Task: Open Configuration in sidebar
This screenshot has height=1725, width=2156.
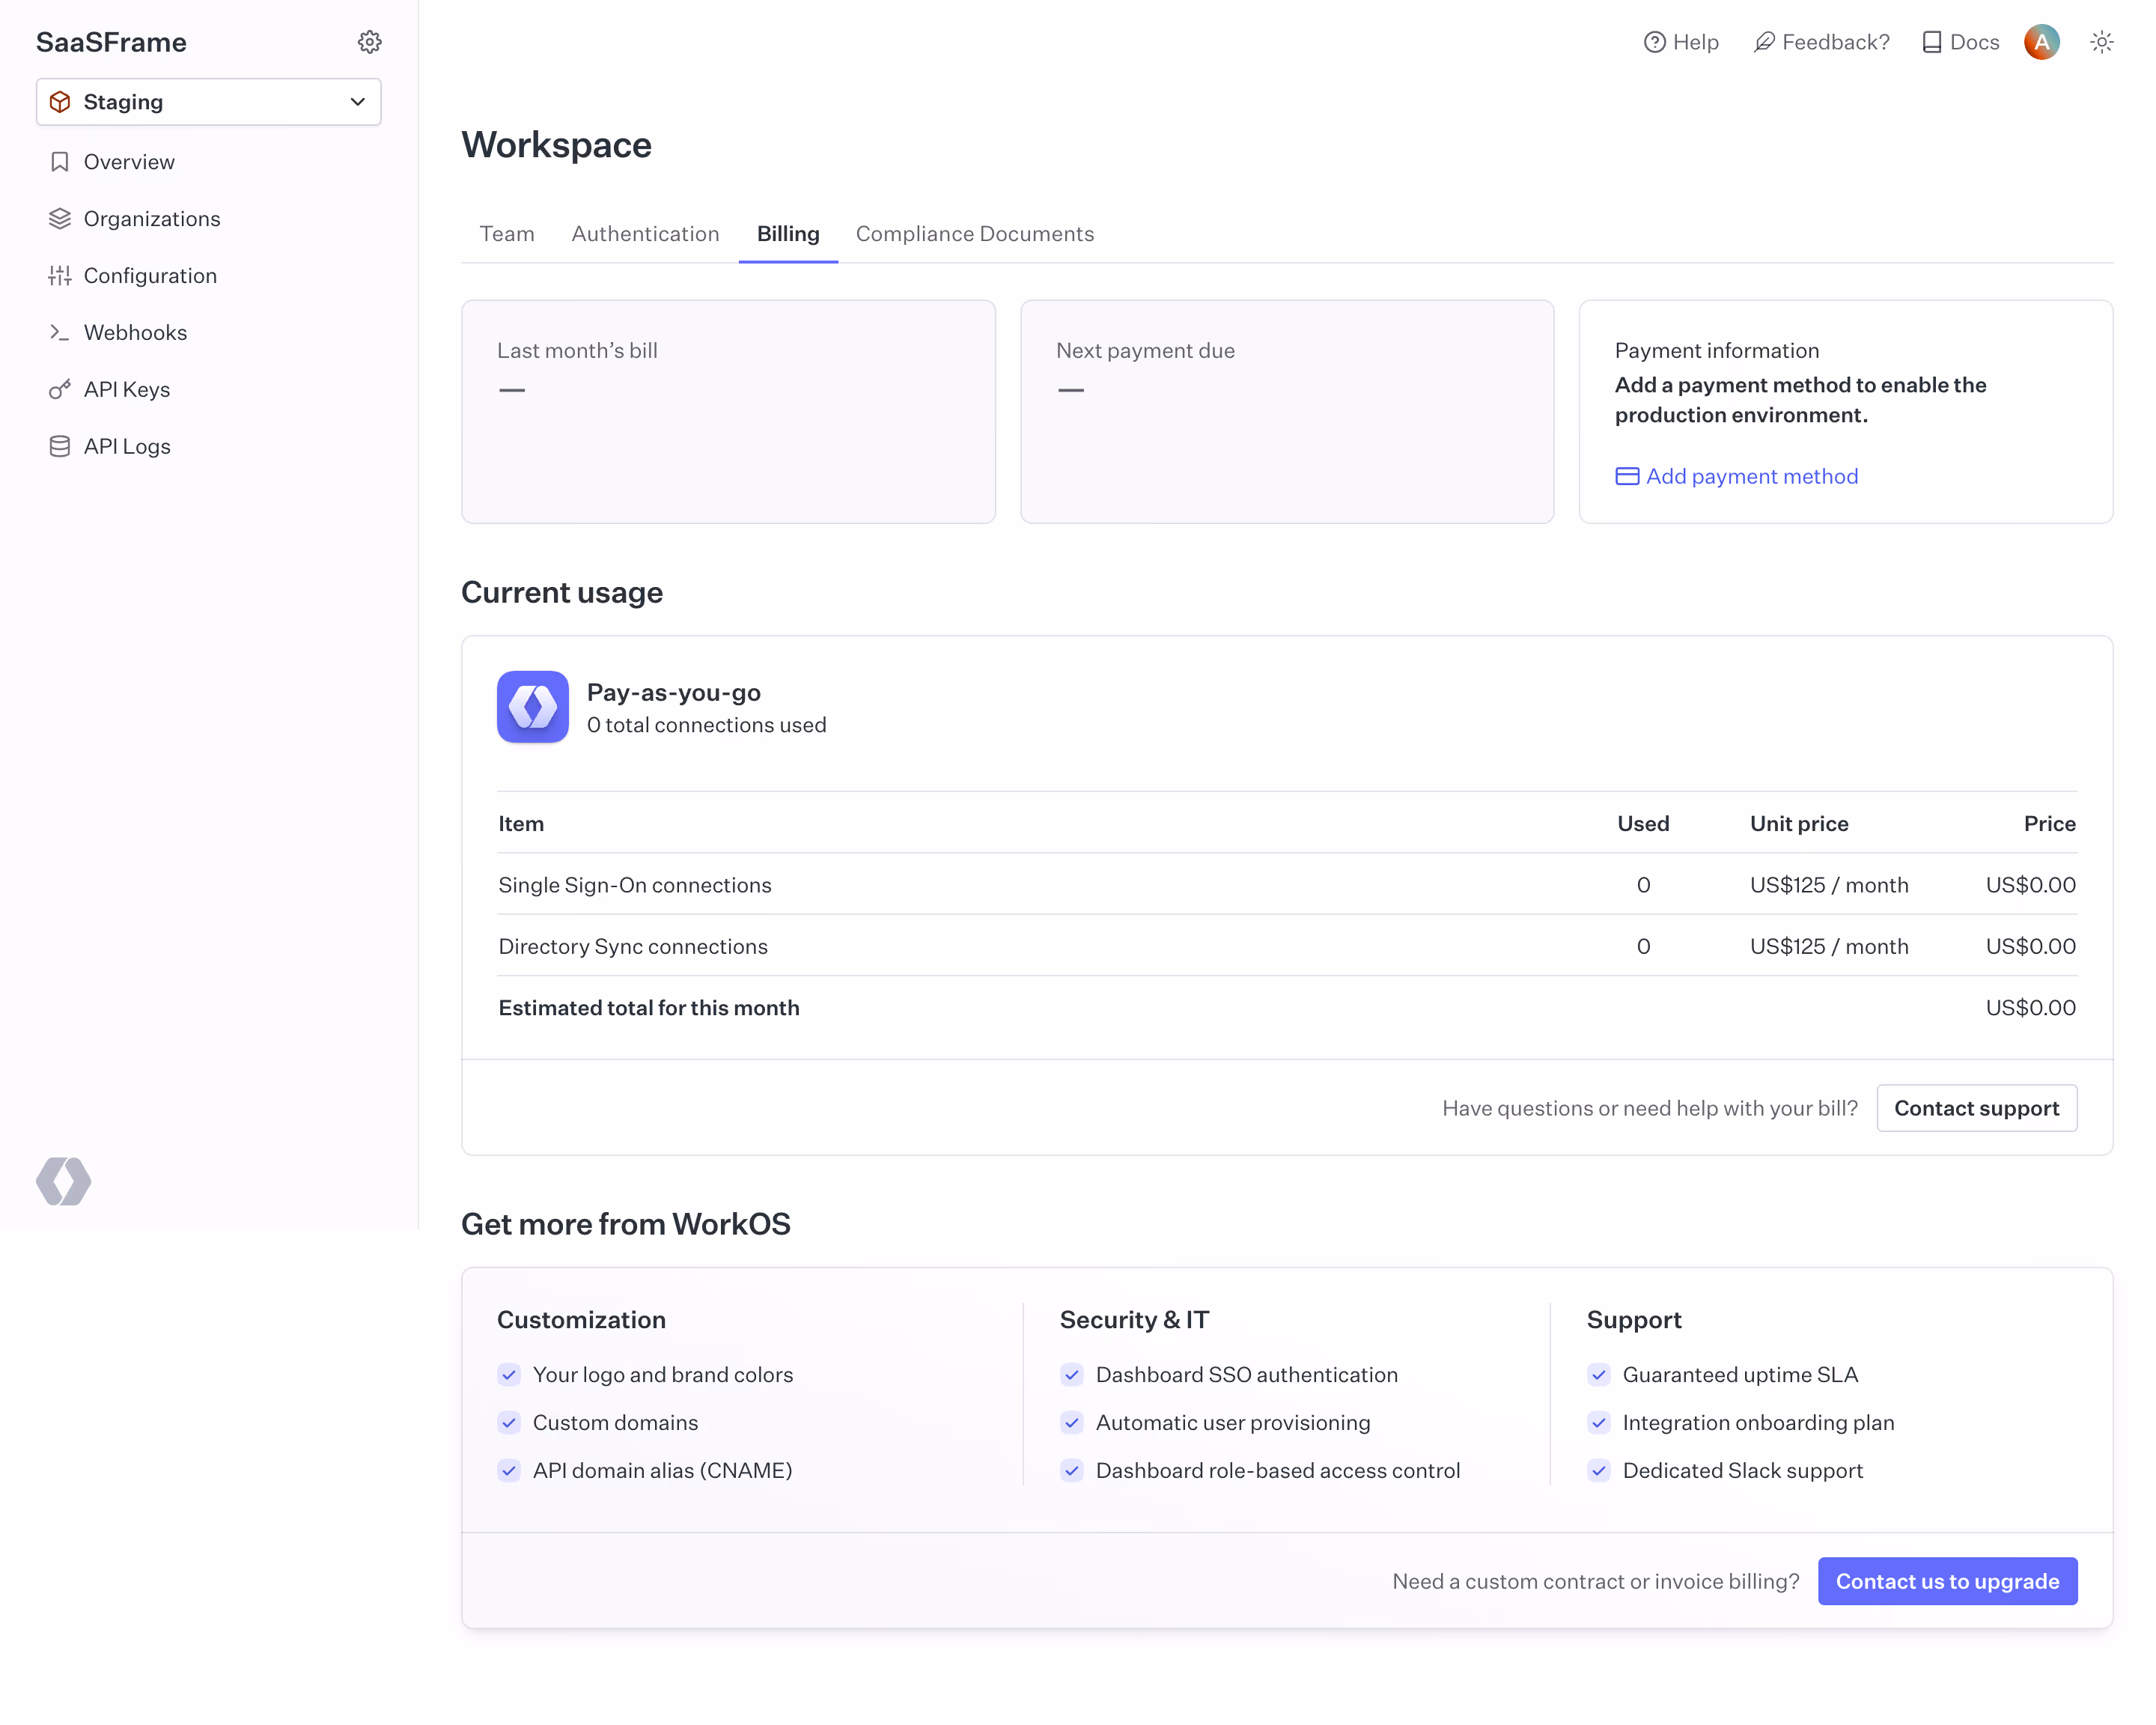Action: pyautogui.click(x=150, y=276)
